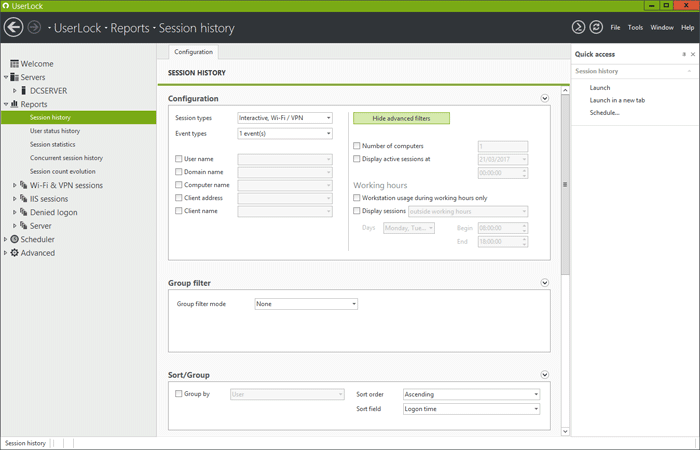Open the Sort field dropdown
Screen dimensions: 700x450
471,409
